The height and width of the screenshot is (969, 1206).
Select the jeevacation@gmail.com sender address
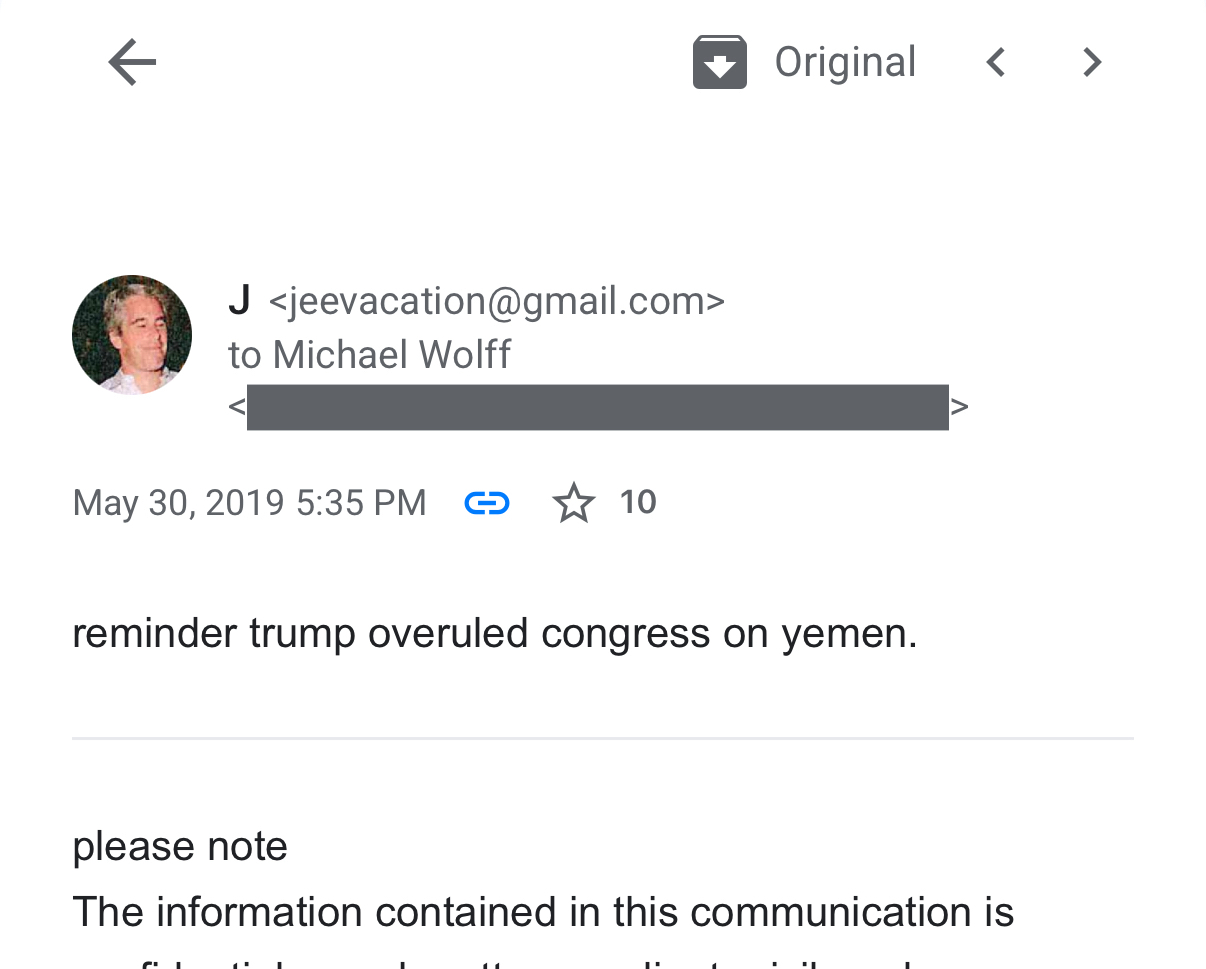pyautogui.click(x=497, y=302)
